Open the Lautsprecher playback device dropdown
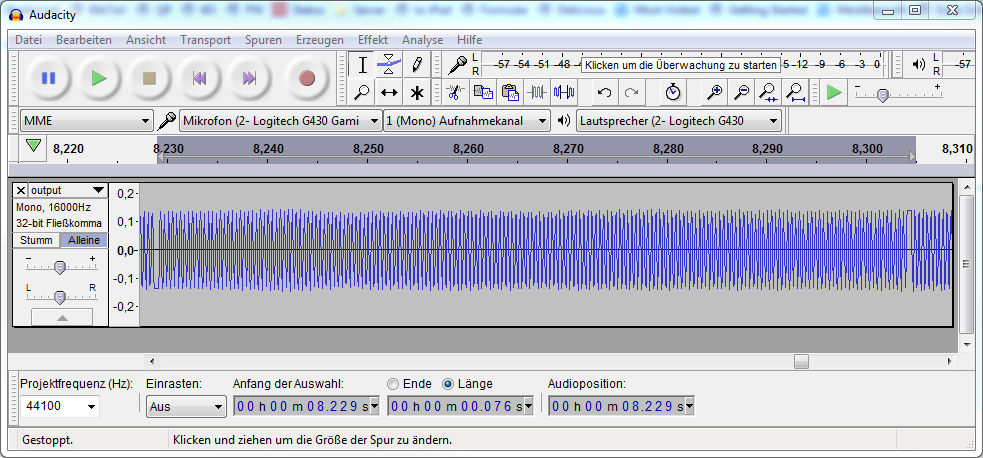Image resolution: width=983 pixels, height=458 pixels. [679, 120]
